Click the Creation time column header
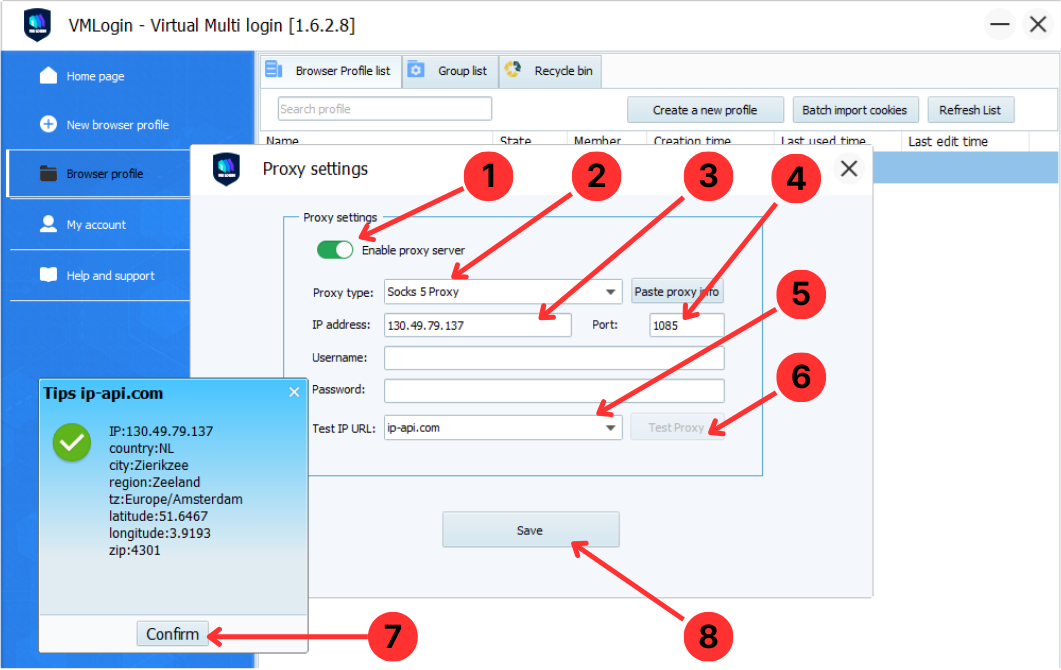The image size is (1061, 670). (x=692, y=141)
